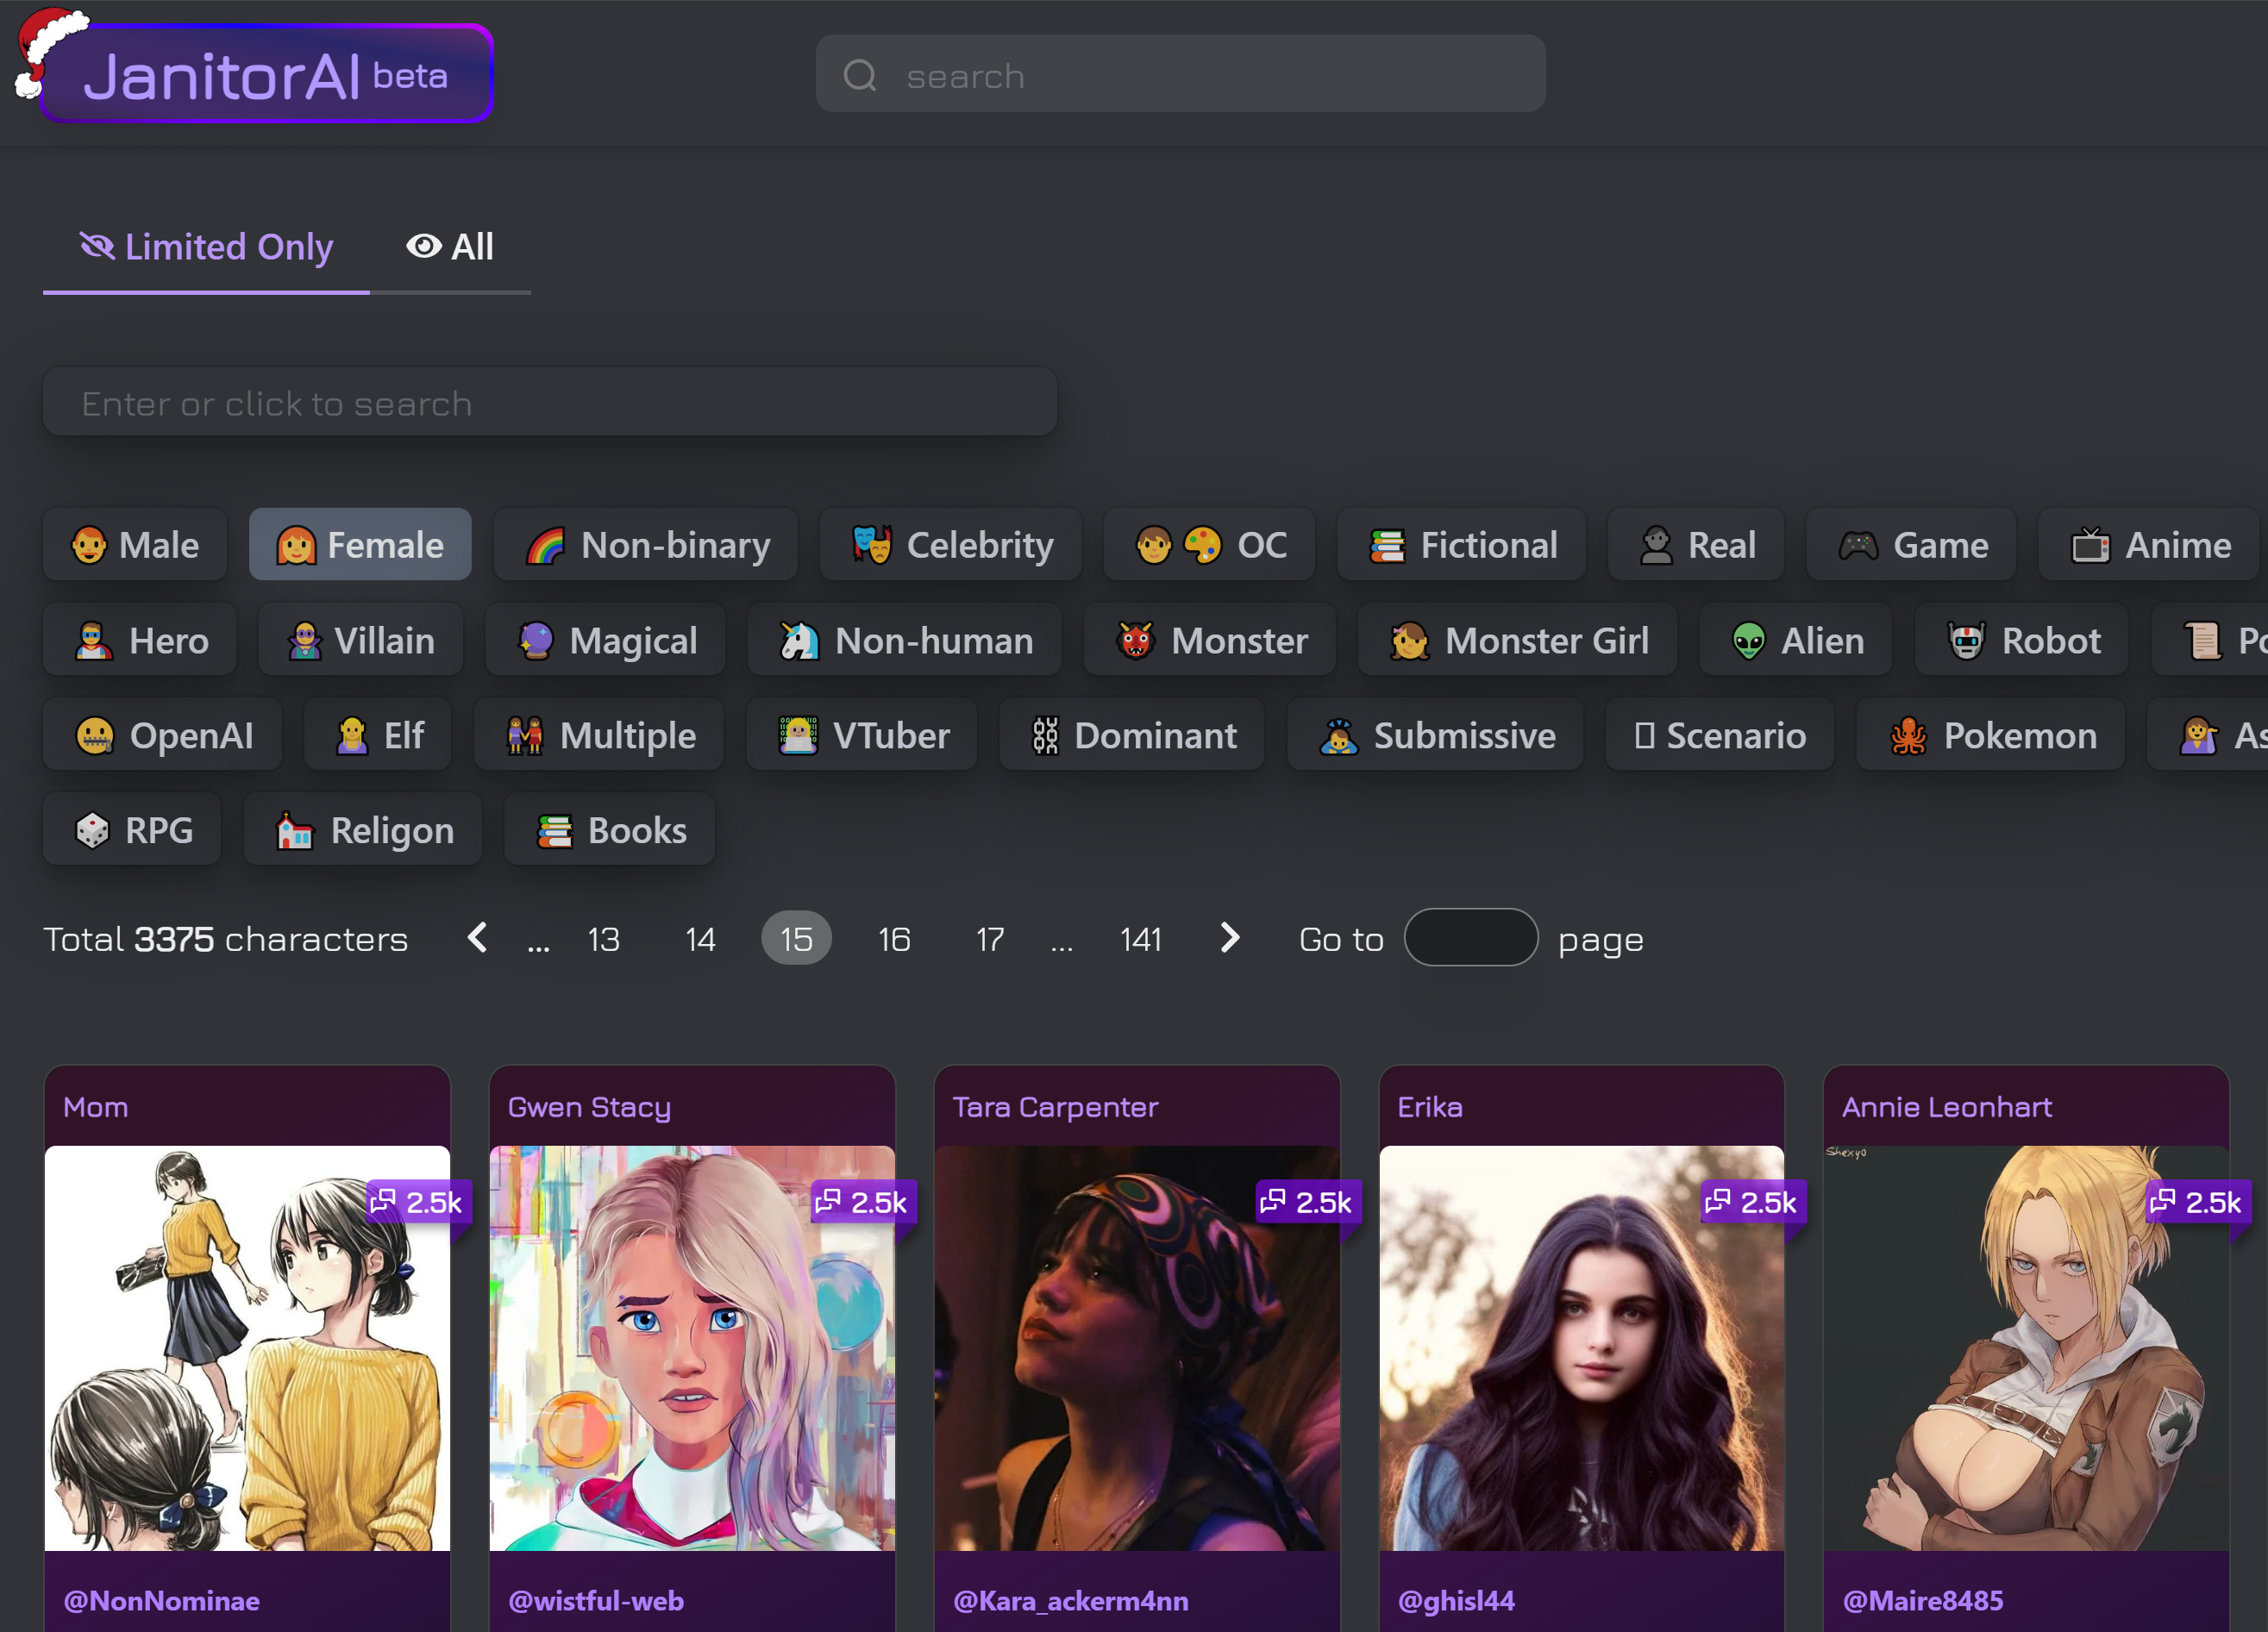The image size is (2268, 1632).
Task: Toggle the Fictional tag filter
Action: [x=1462, y=545]
